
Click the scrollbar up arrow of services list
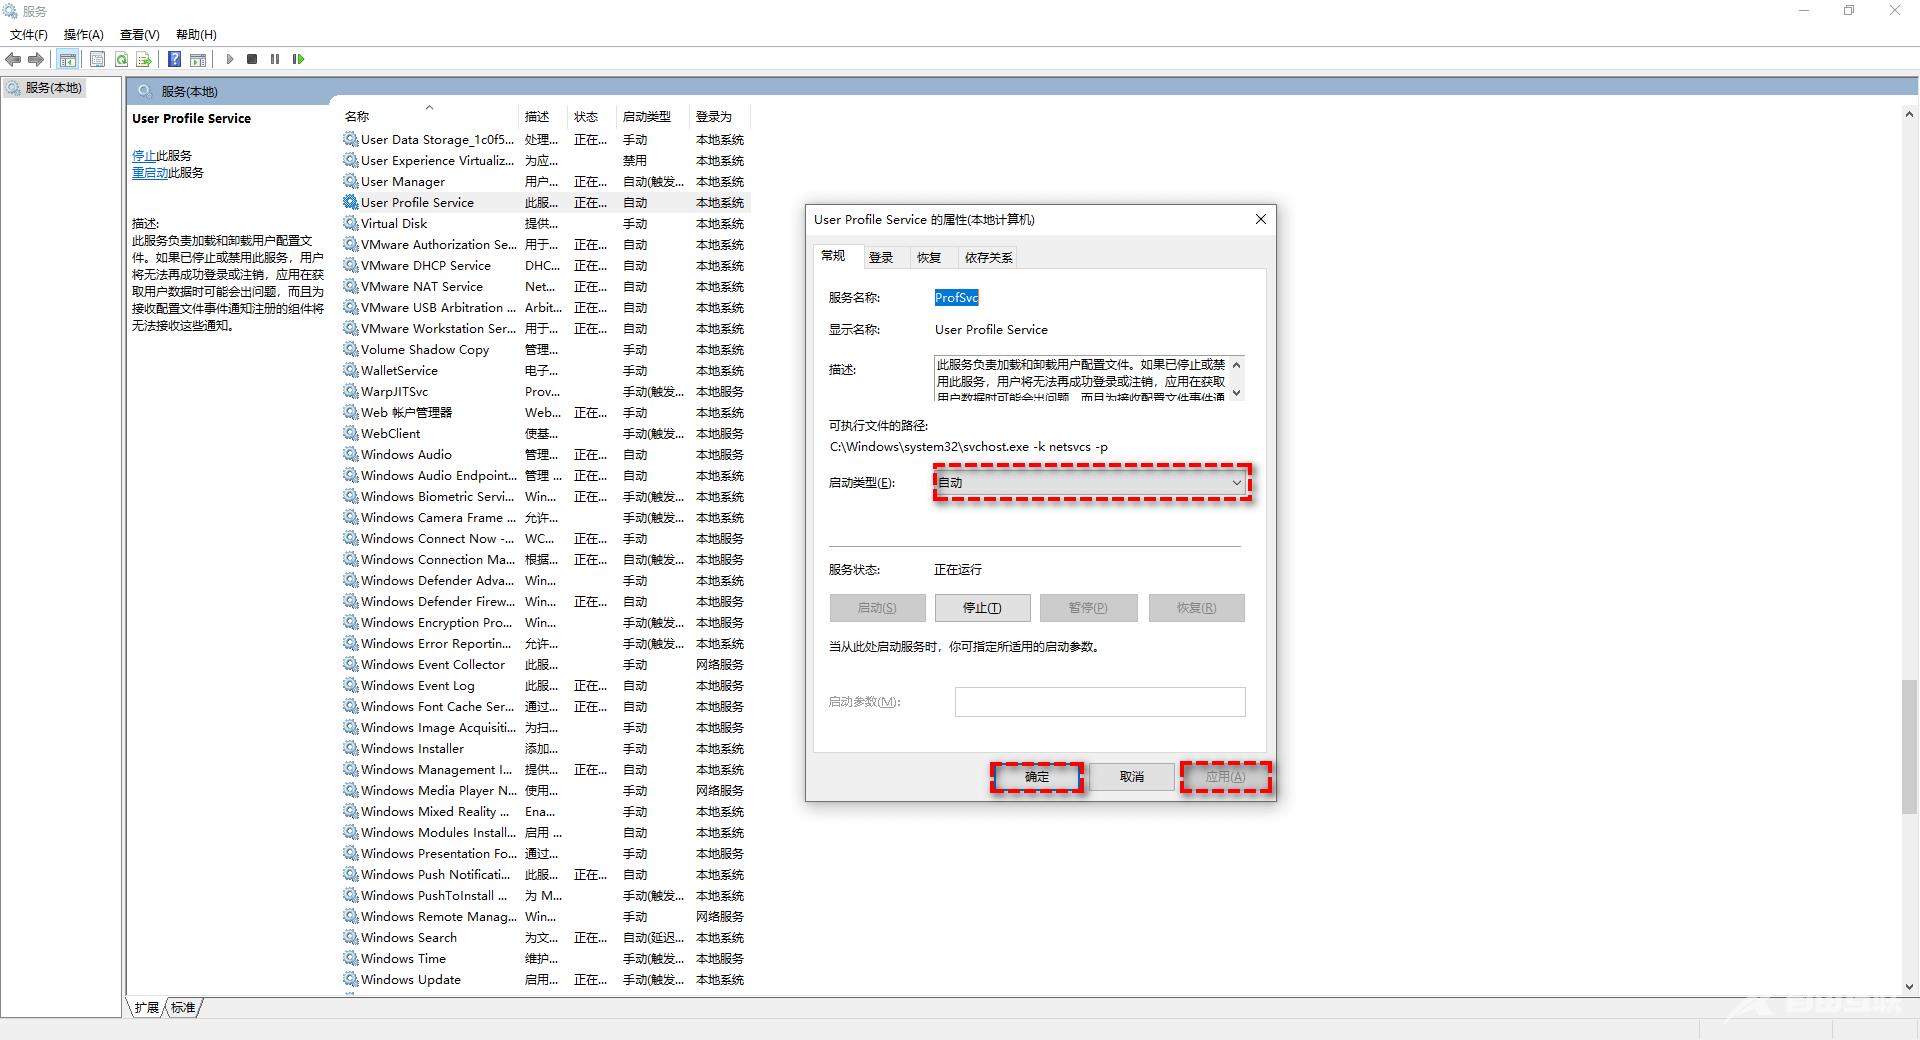click(1910, 115)
